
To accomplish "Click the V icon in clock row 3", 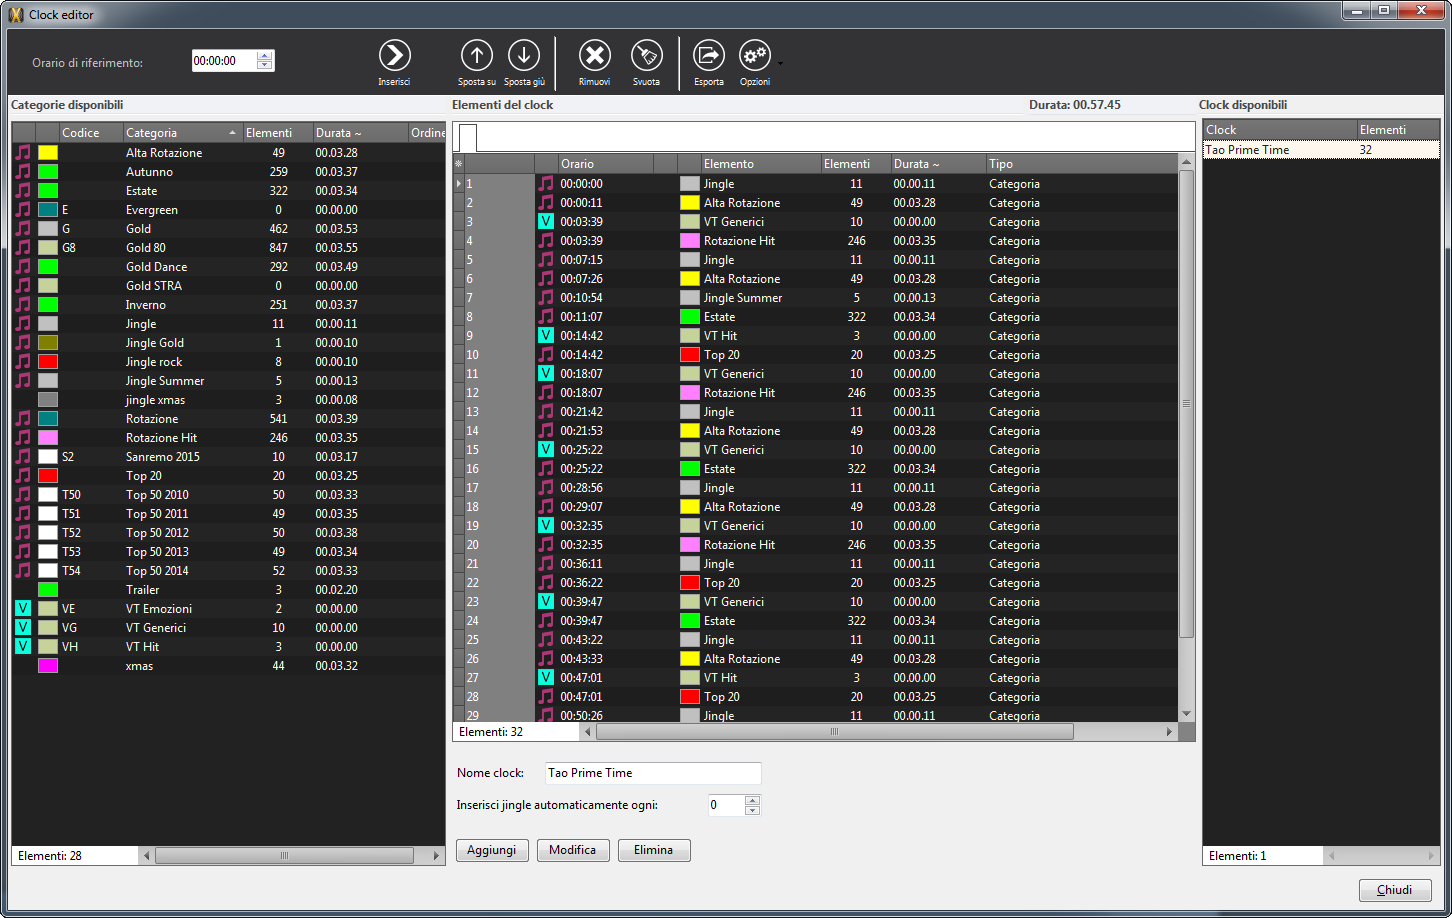I will point(545,222).
